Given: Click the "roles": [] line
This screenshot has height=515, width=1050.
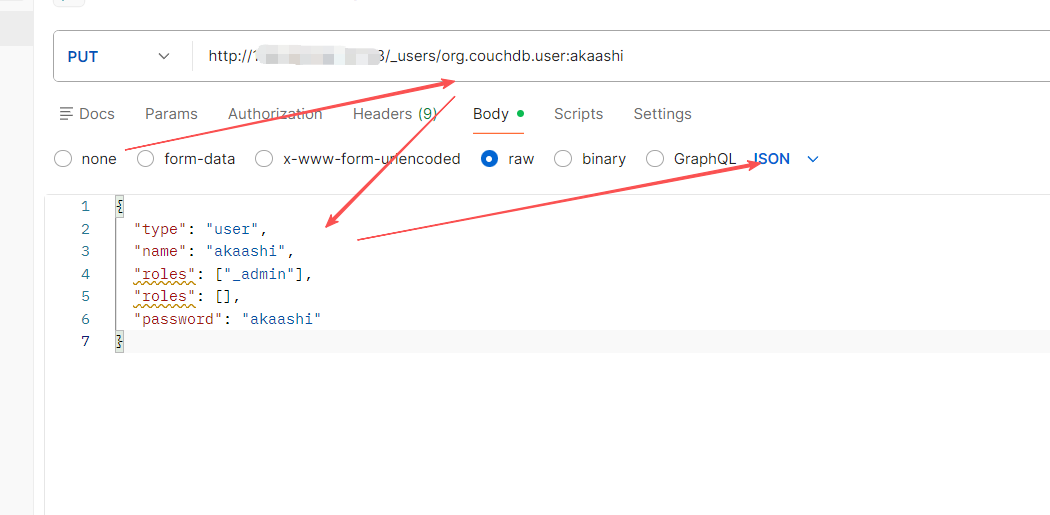Looking at the screenshot, I should (187, 297).
